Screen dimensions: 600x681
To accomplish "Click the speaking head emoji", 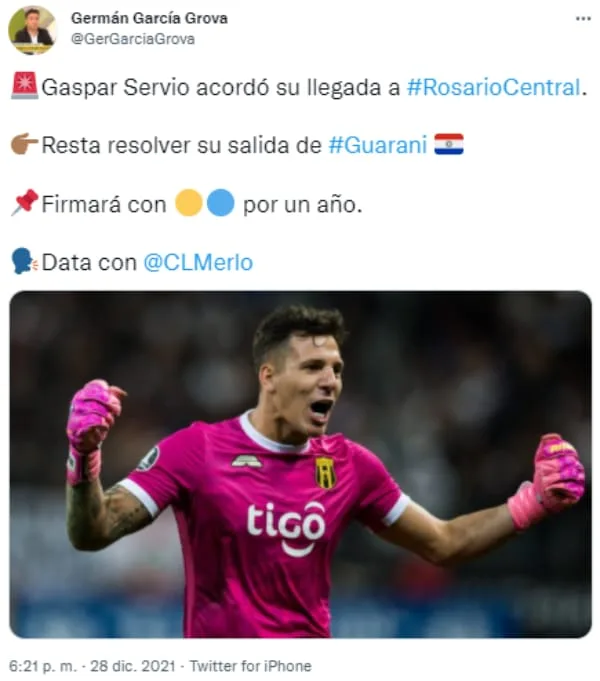I will (x=24, y=261).
